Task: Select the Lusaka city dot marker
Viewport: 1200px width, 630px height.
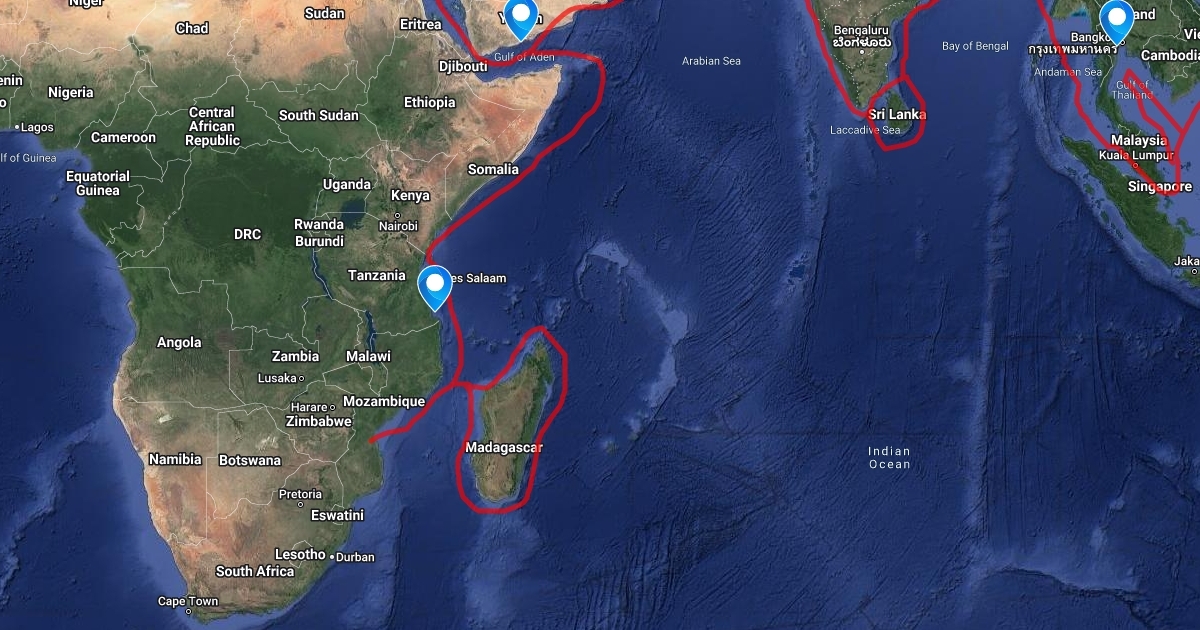Action: click(302, 378)
